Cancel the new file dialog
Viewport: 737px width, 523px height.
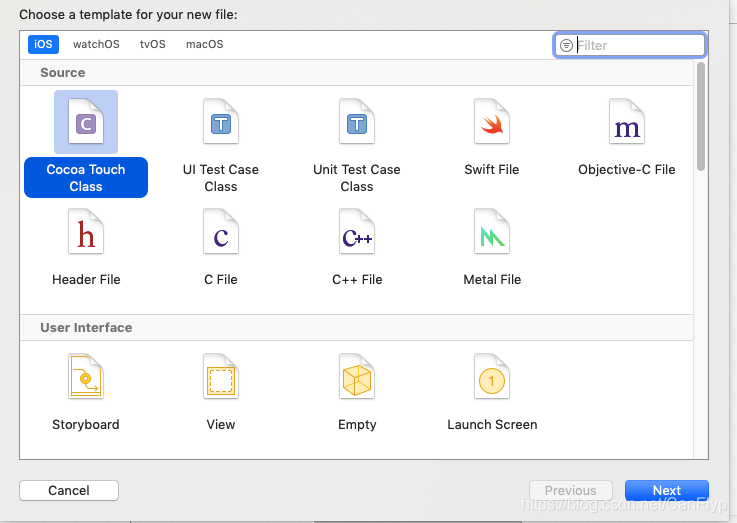coord(69,491)
